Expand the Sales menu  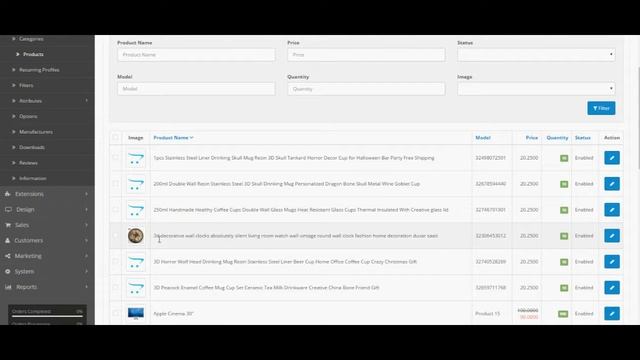pos(47,225)
